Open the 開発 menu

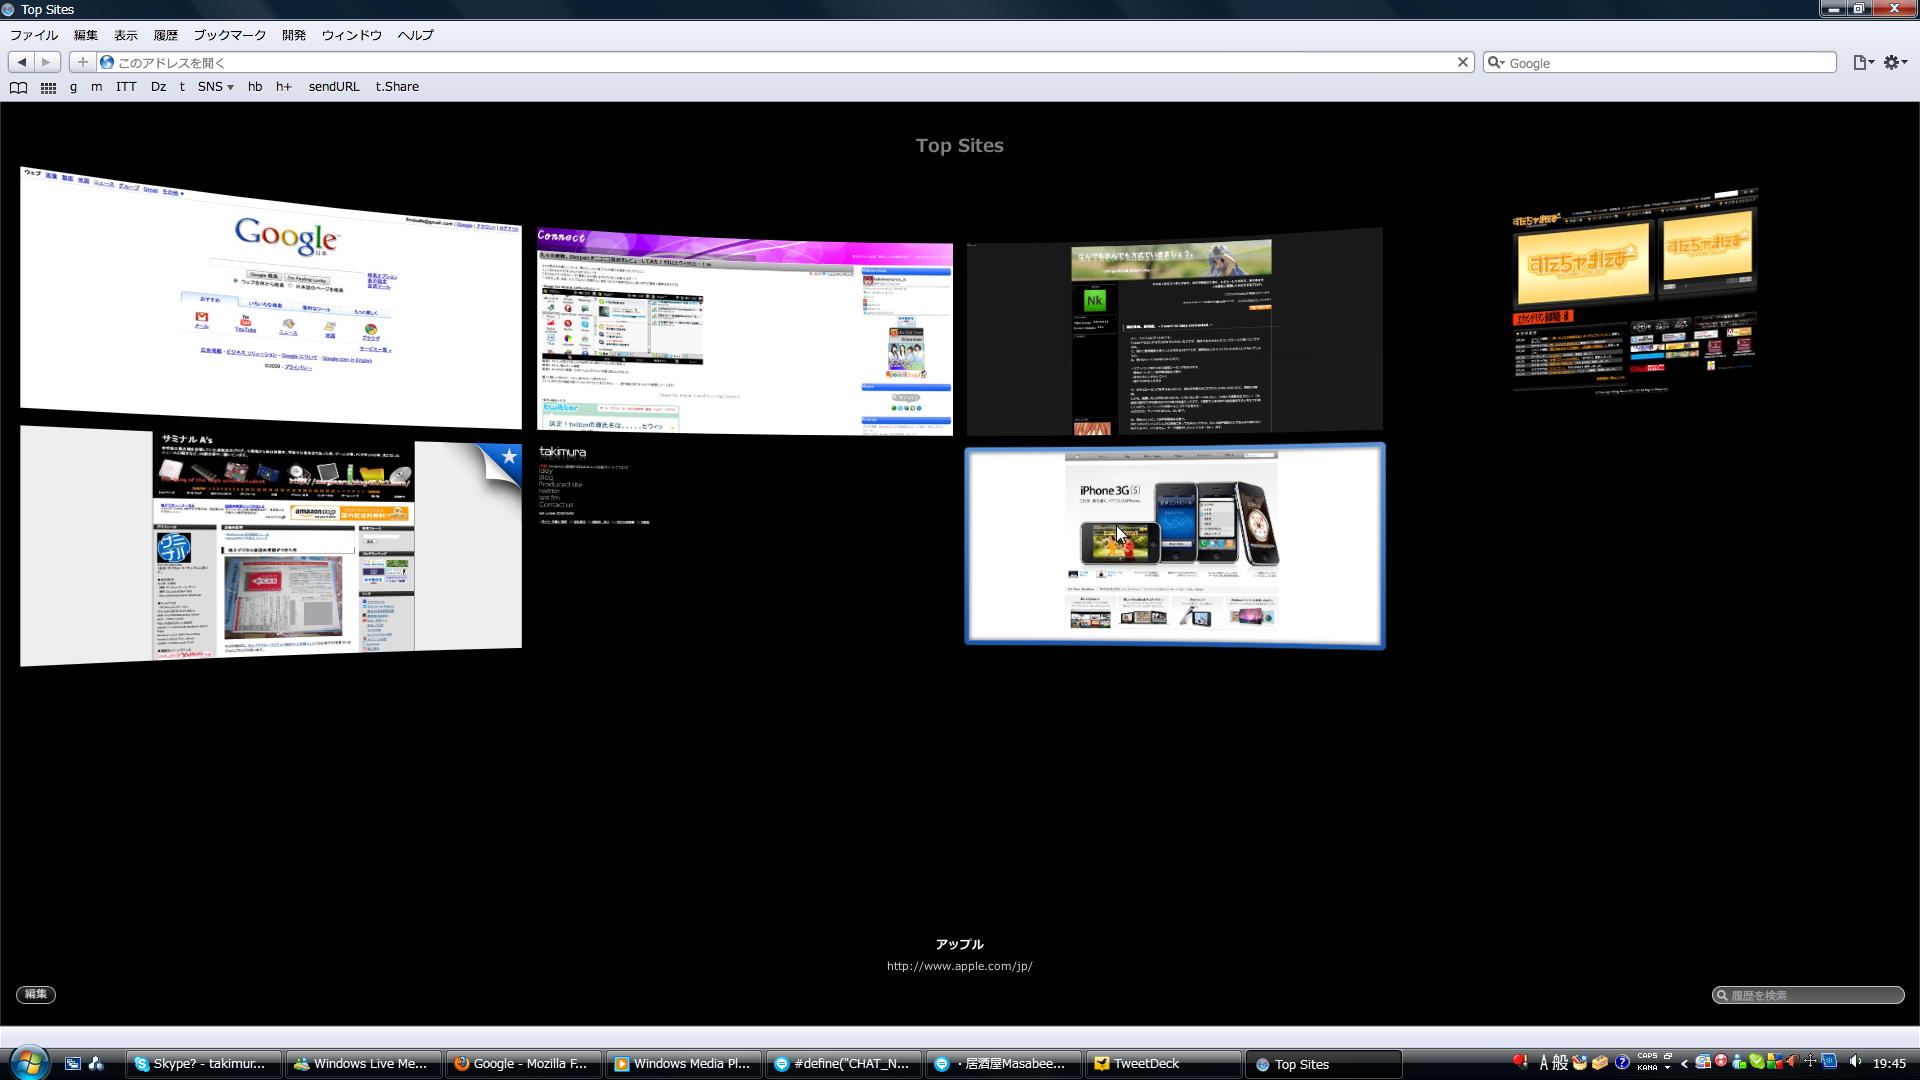(x=294, y=35)
